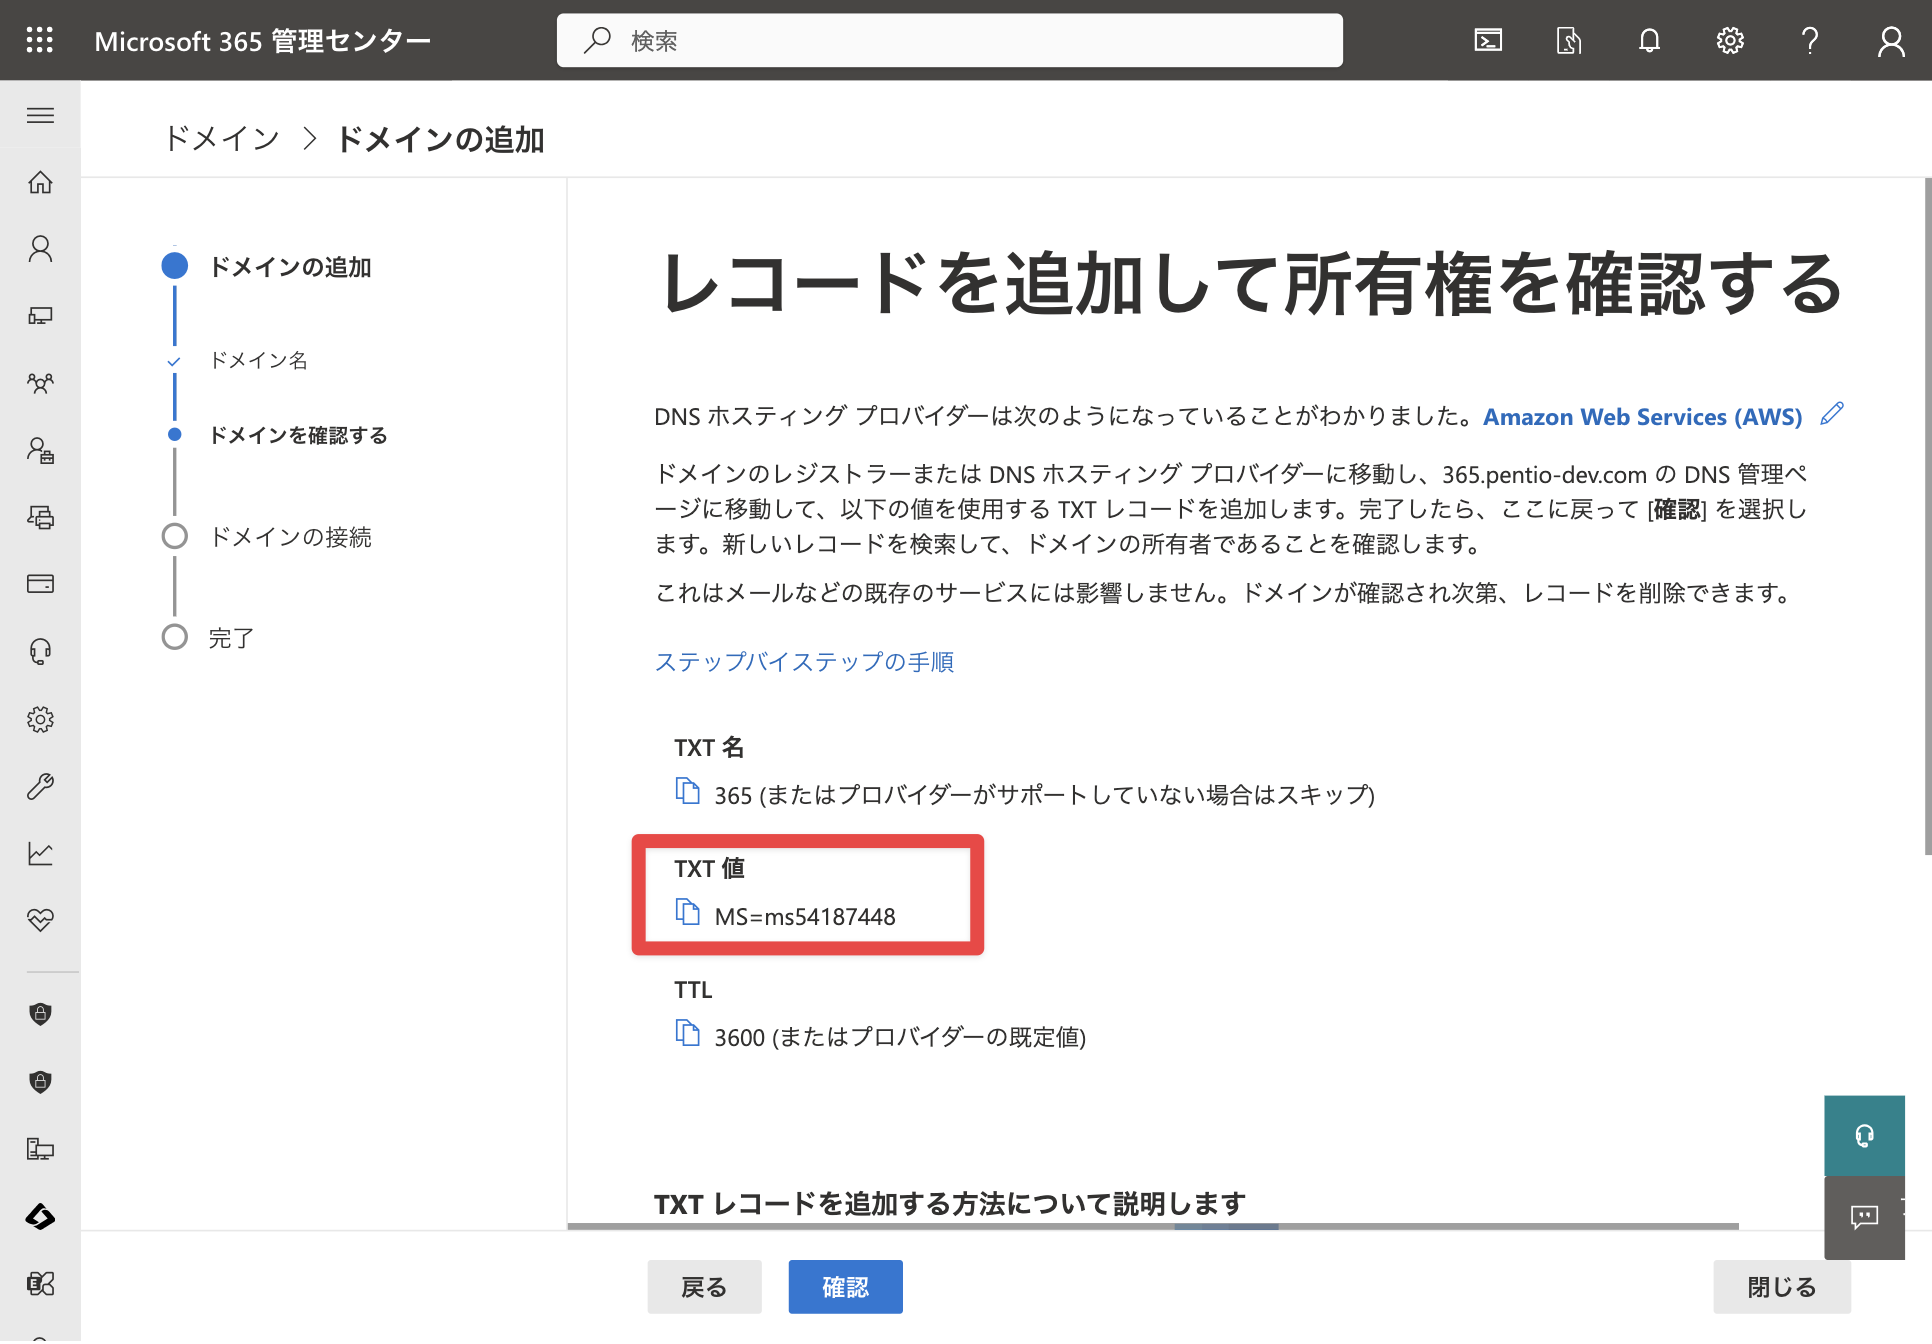Open Cloud Shell icon in header
Viewport: 1932px width, 1344px height.
1488,40
